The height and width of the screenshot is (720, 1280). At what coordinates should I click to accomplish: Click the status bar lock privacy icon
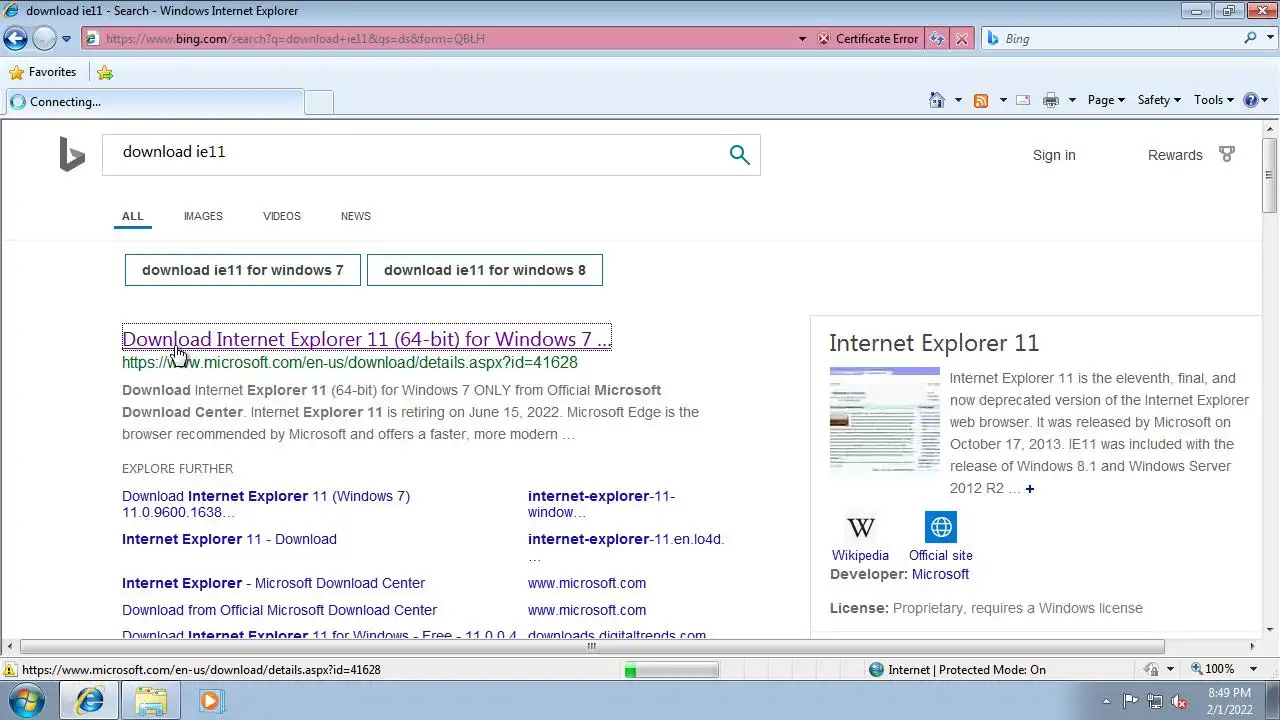tap(1153, 670)
